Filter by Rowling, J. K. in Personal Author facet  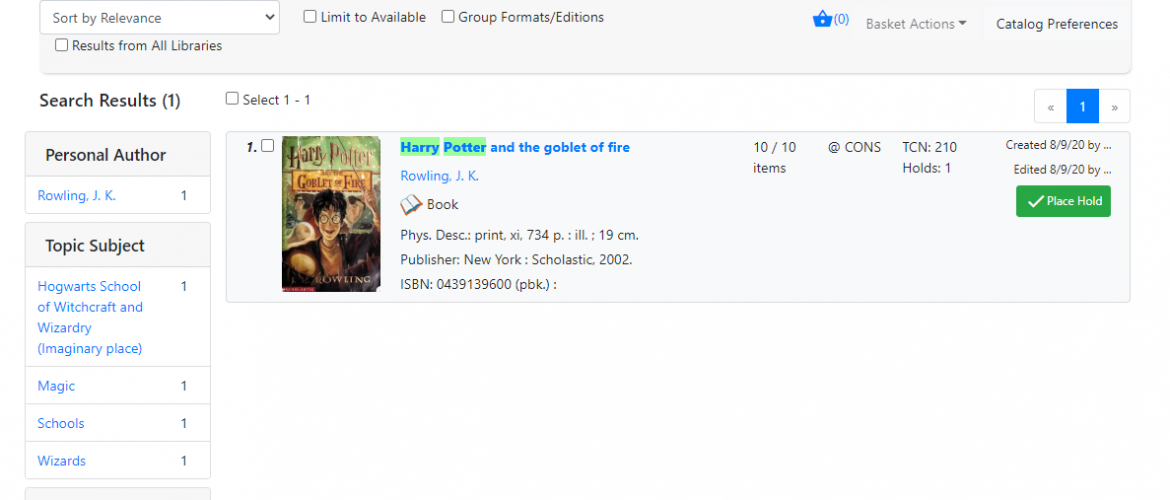77,196
